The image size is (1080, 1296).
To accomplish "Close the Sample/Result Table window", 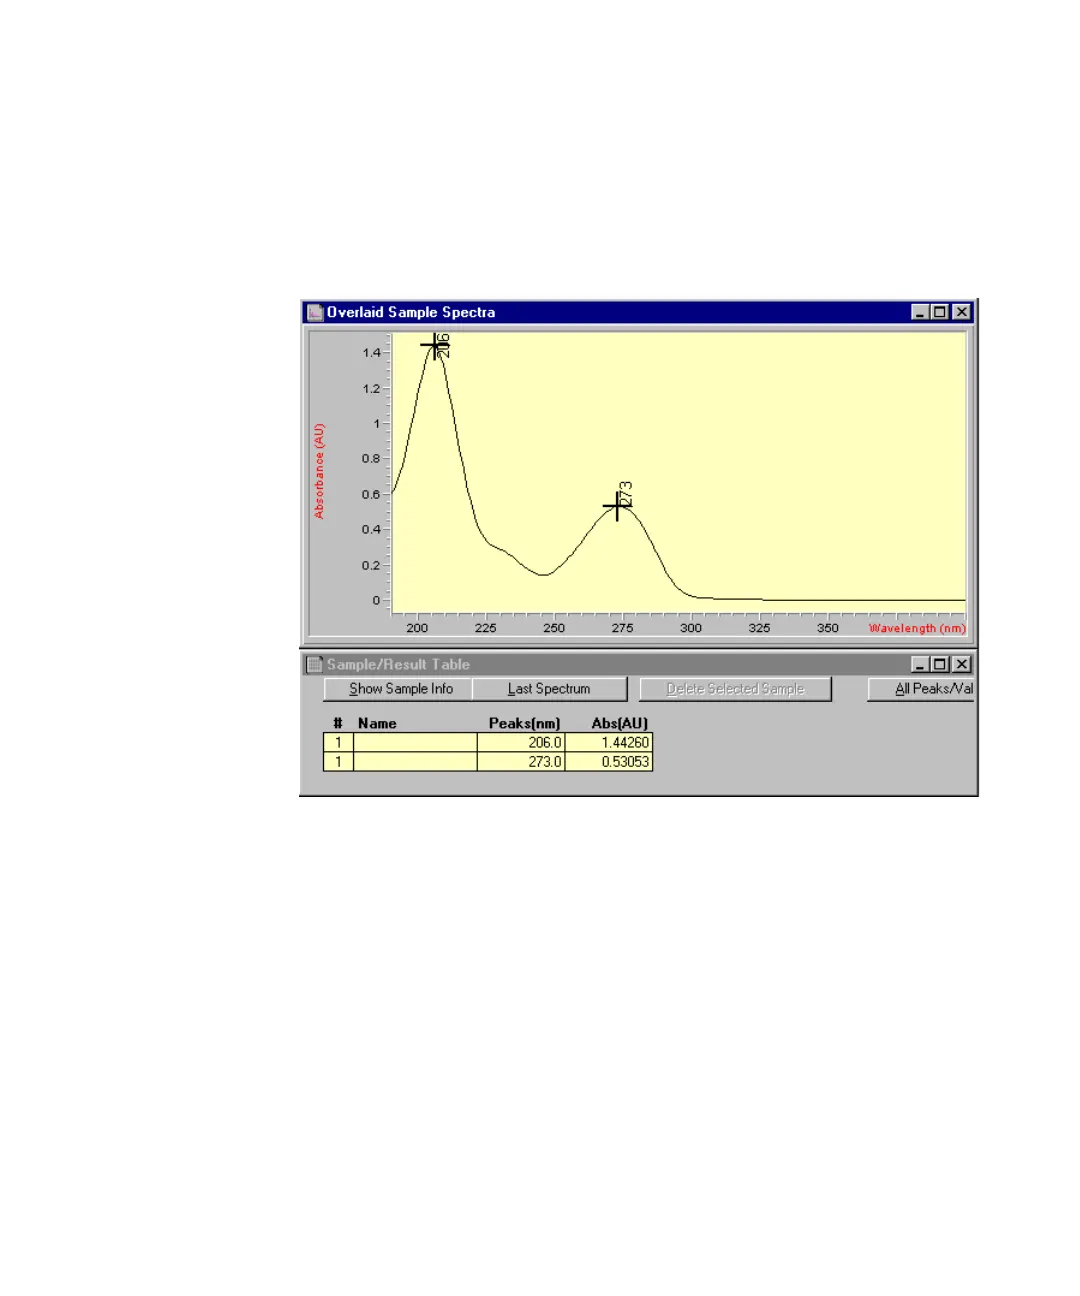I will pos(961,664).
